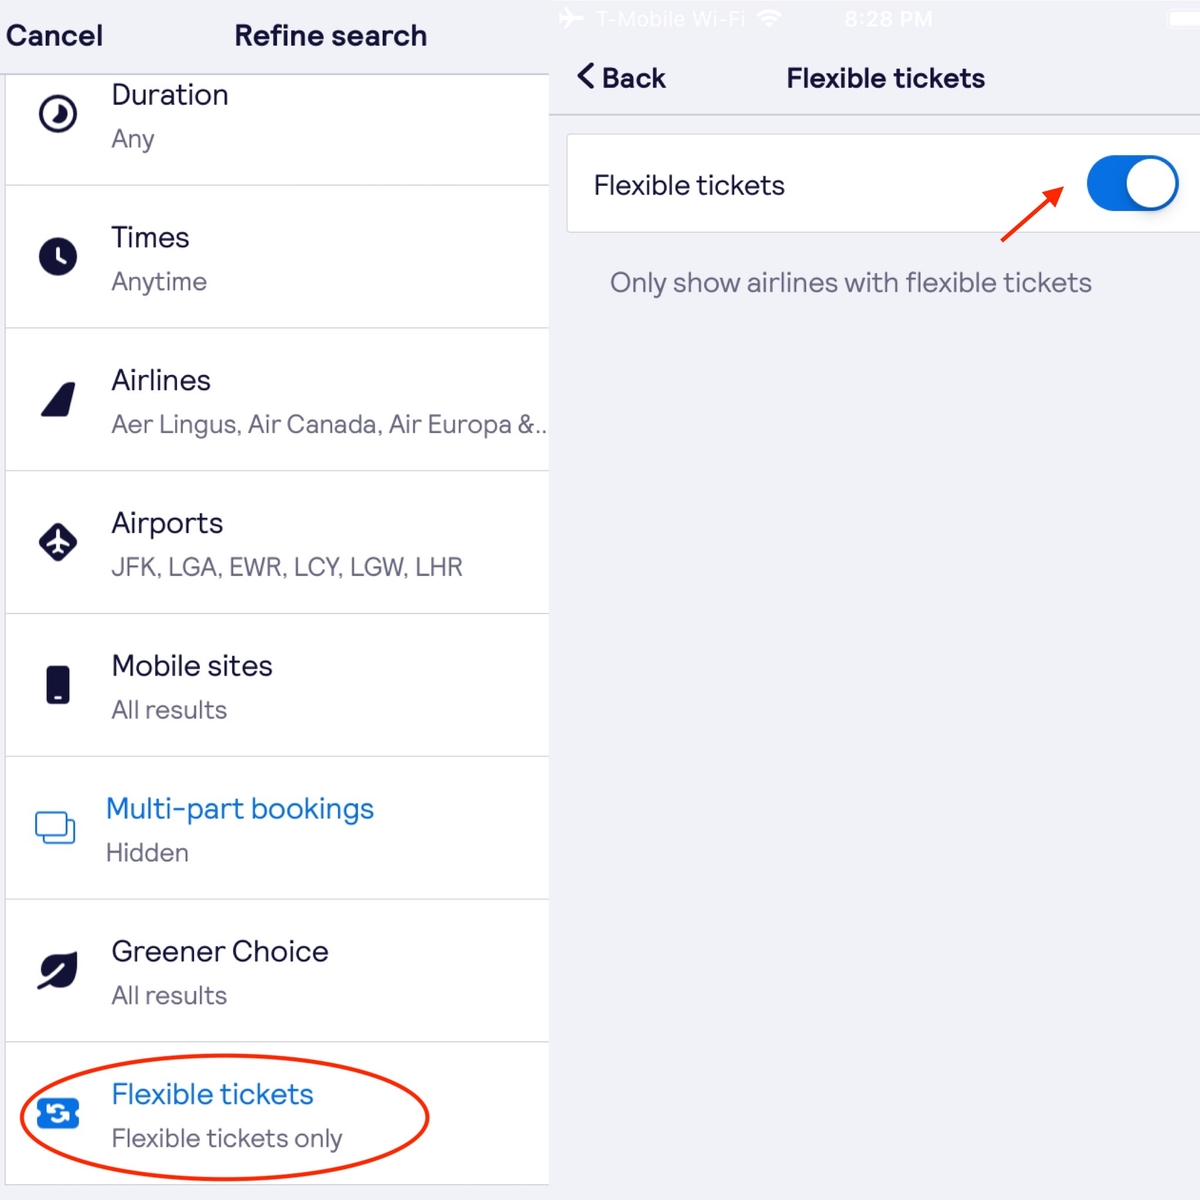This screenshot has width=1200, height=1200.
Task: Open Mobile sites All results filter
Action: pyautogui.click(x=277, y=685)
